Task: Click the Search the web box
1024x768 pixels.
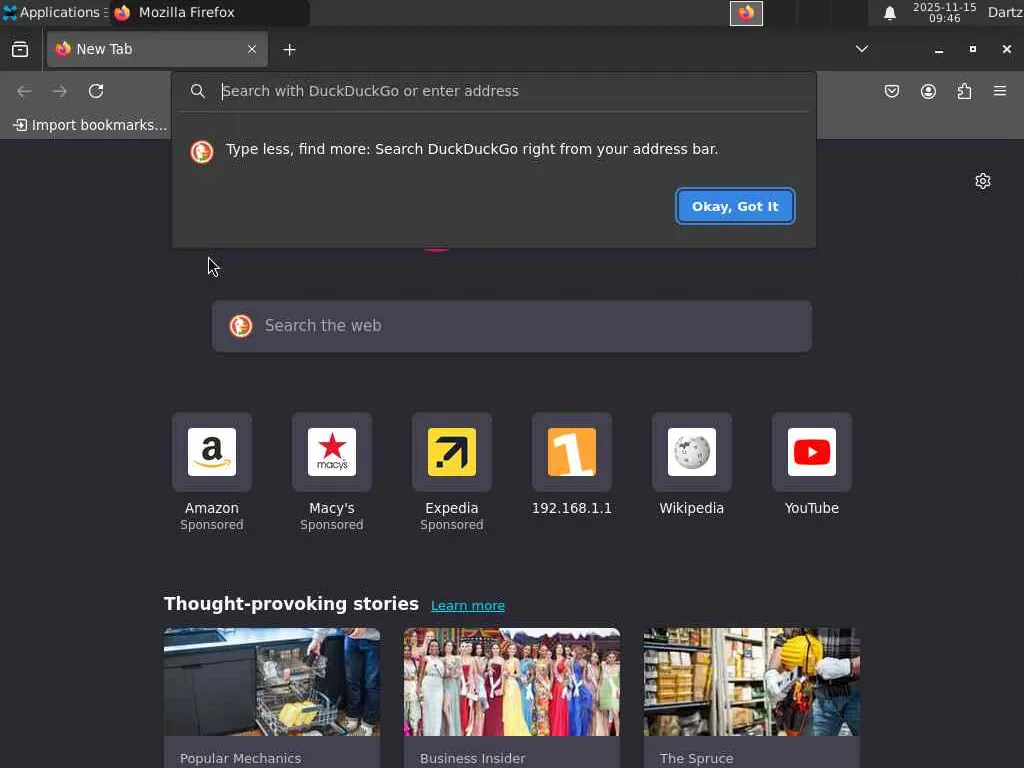Action: click(x=512, y=326)
